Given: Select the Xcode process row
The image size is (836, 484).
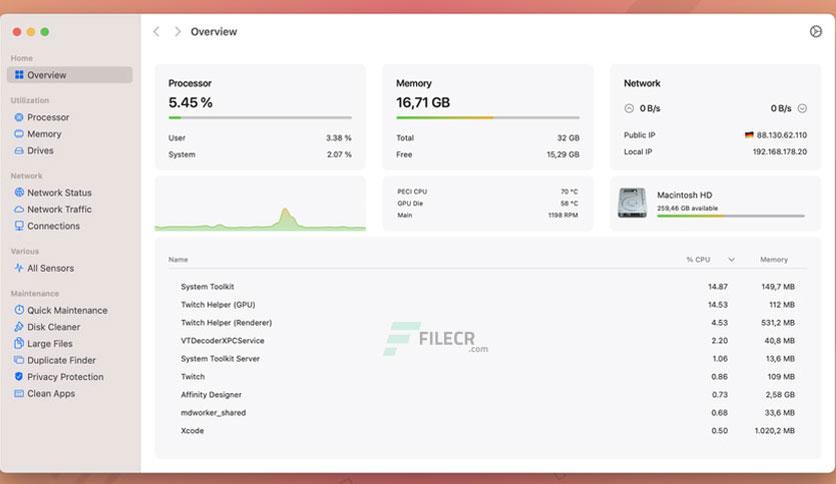Looking at the screenshot, I should (x=487, y=431).
